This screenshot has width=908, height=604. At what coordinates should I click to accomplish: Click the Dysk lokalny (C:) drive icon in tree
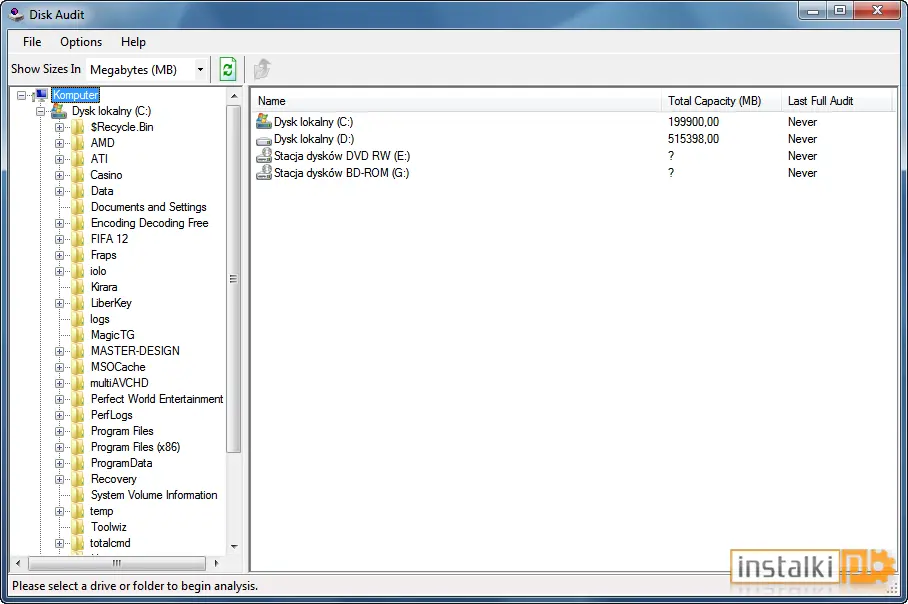click(x=59, y=111)
